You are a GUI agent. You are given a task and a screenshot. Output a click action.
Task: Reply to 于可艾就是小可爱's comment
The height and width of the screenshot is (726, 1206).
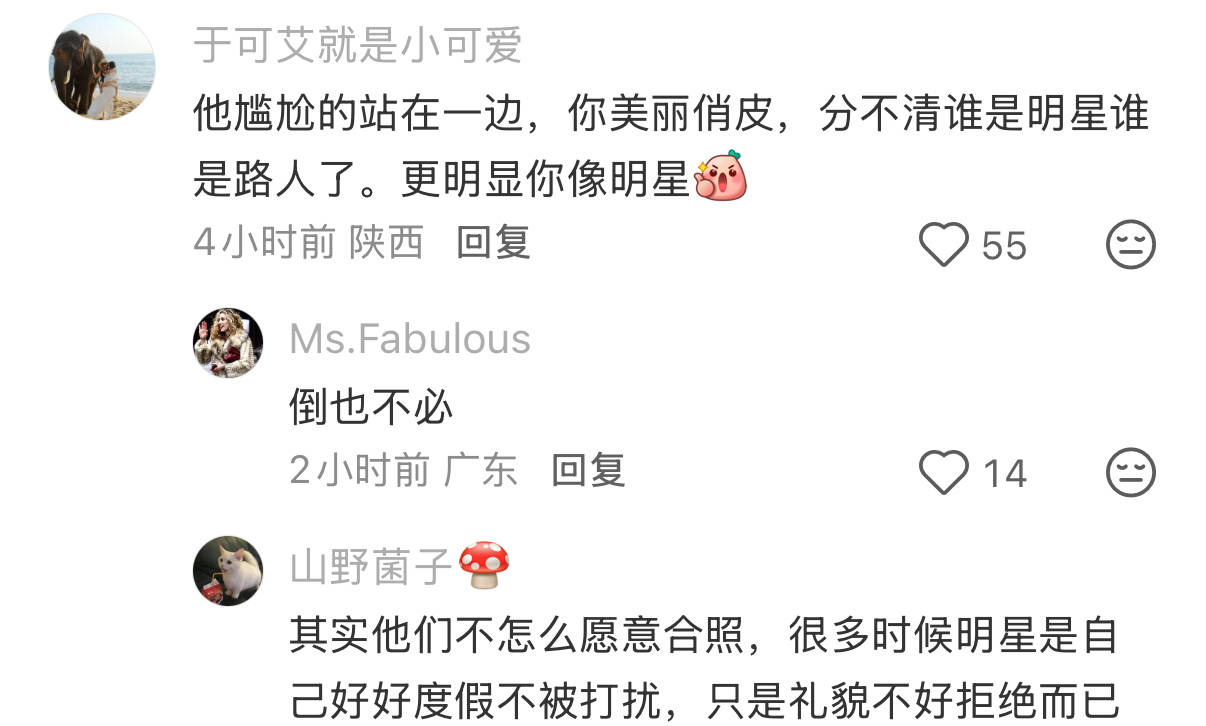click(x=493, y=243)
